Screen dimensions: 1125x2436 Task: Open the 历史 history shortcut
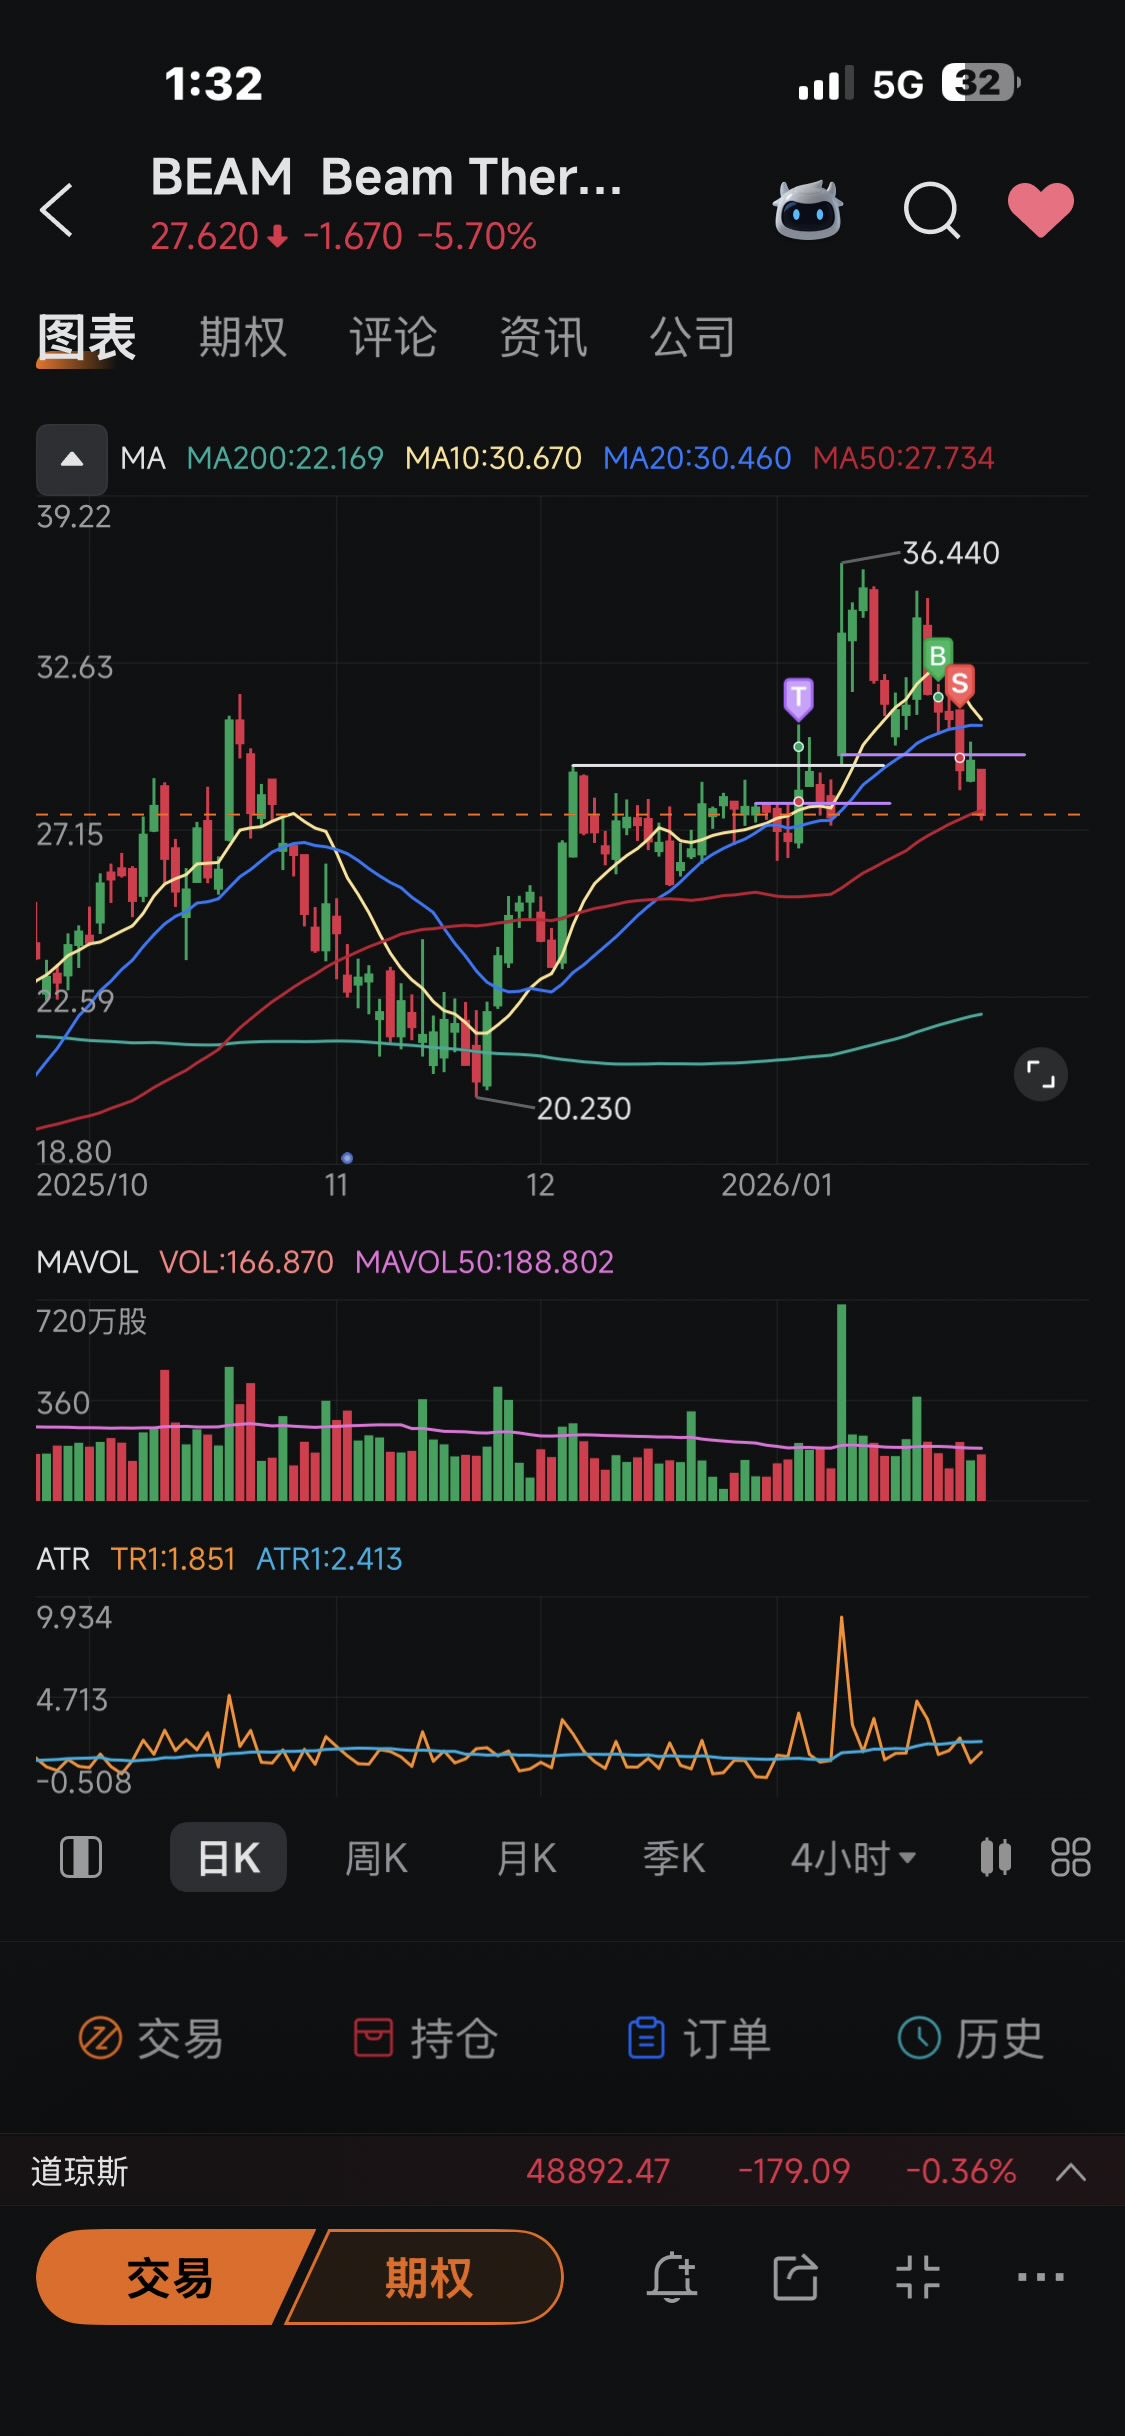pyautogui.click(x=971, y=2039)
